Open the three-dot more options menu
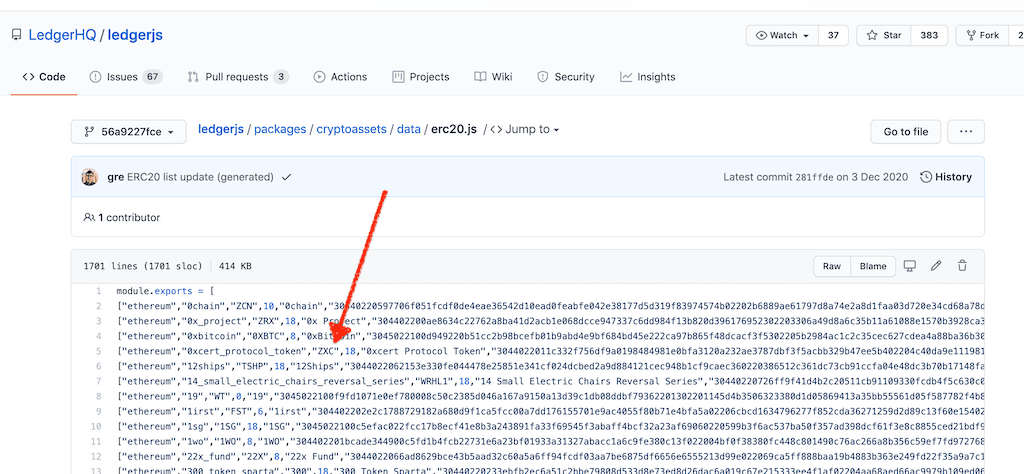Viewport: 1024px width, 474px height. coord(966,132)
